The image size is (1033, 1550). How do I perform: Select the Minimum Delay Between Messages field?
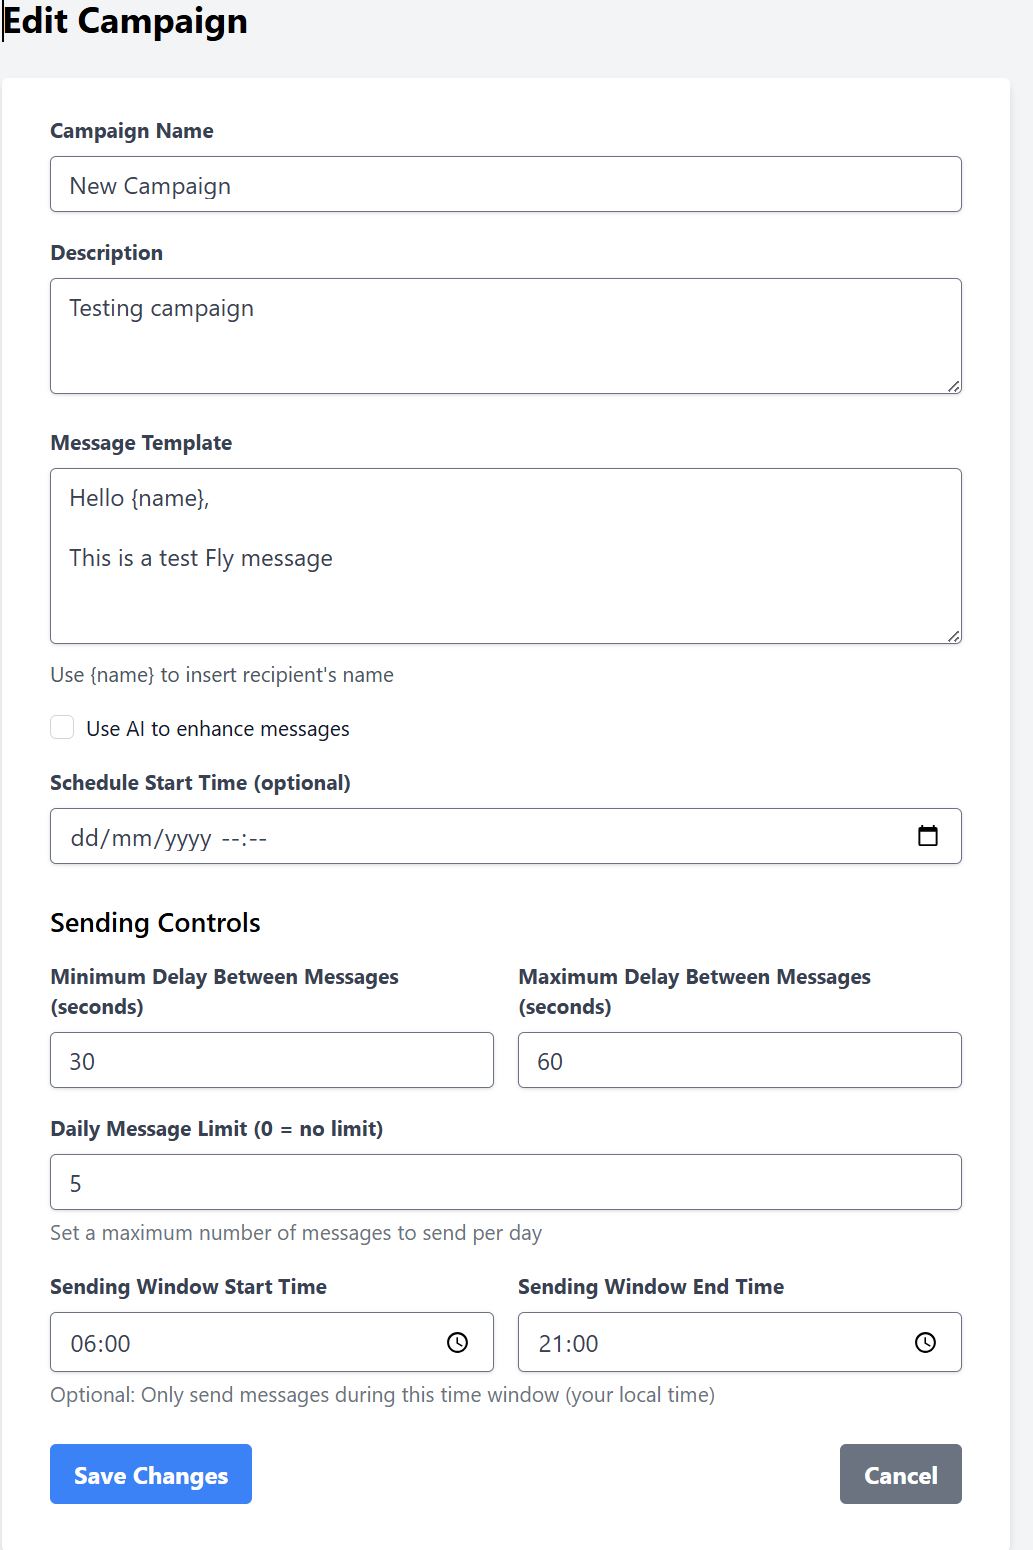(271, 1060)
